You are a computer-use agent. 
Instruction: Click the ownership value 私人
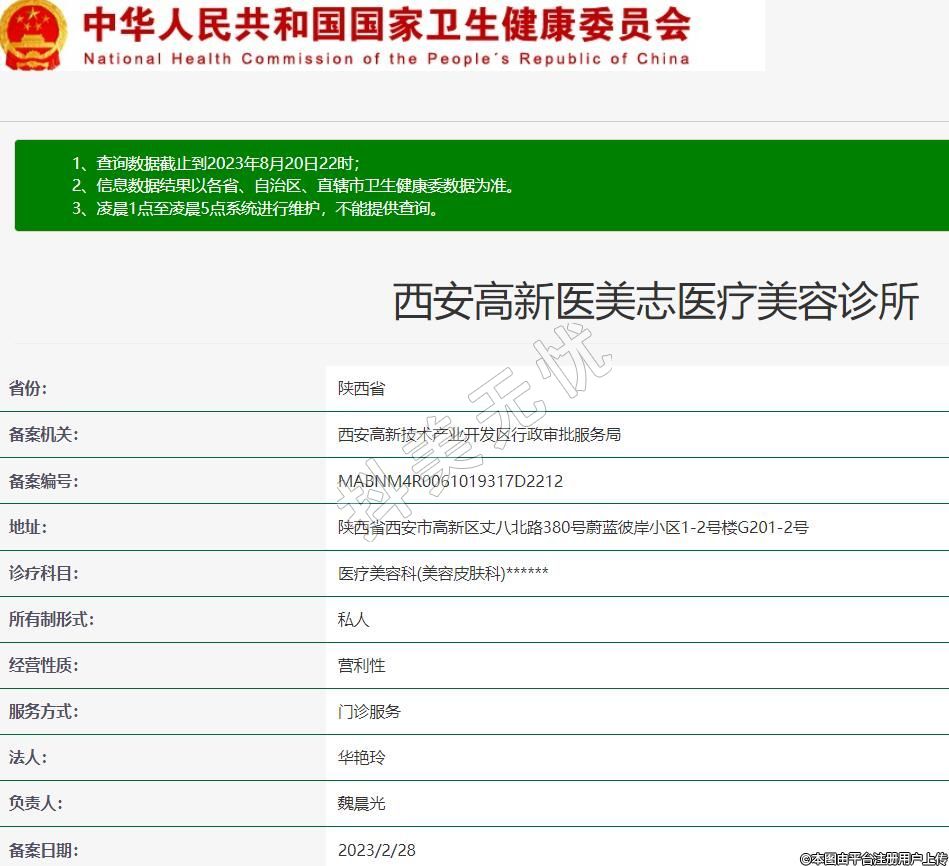(x=354, y=620)
